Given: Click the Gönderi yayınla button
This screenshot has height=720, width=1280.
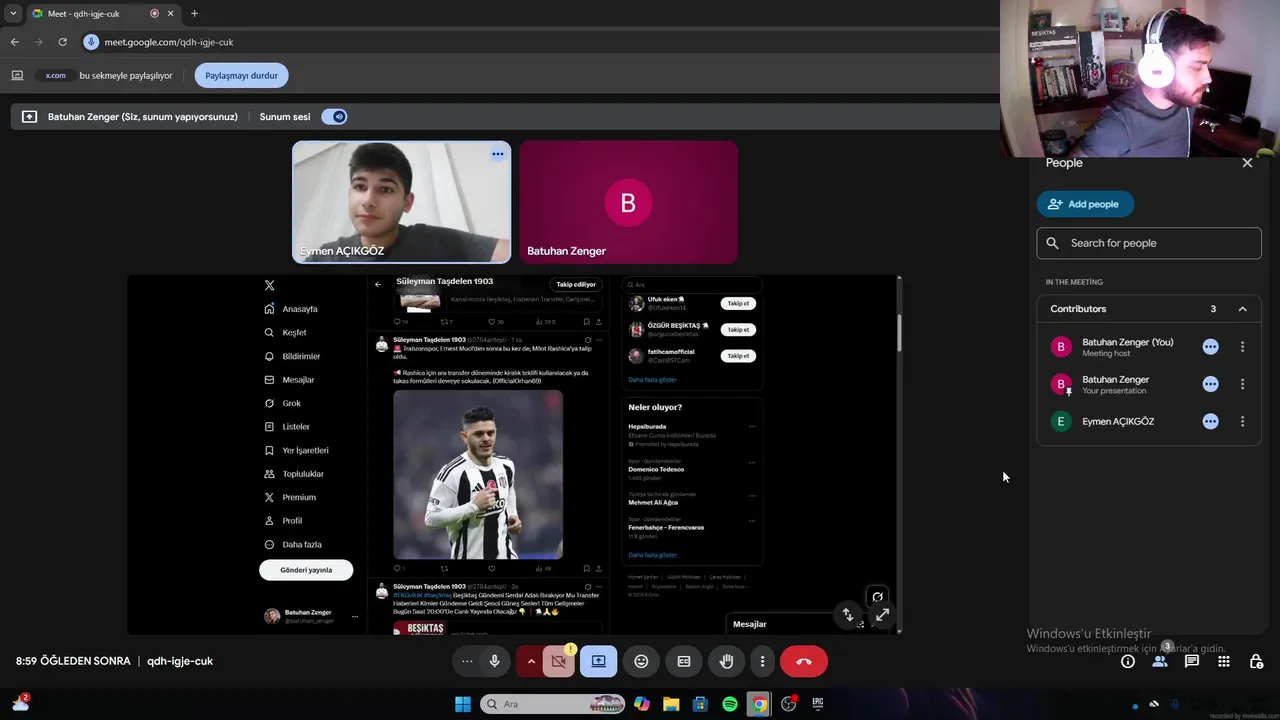Looking at the screenshot, I should [306, 570].
